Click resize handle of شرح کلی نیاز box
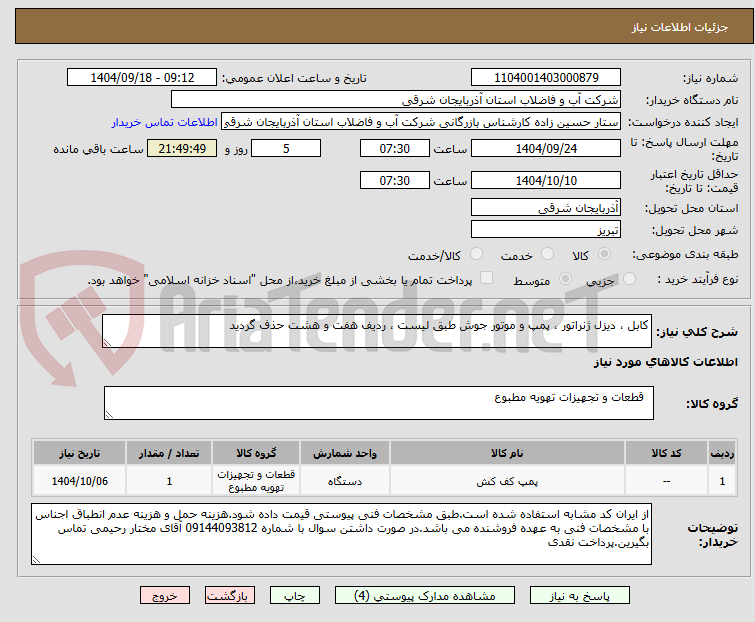 pos(107,343)
